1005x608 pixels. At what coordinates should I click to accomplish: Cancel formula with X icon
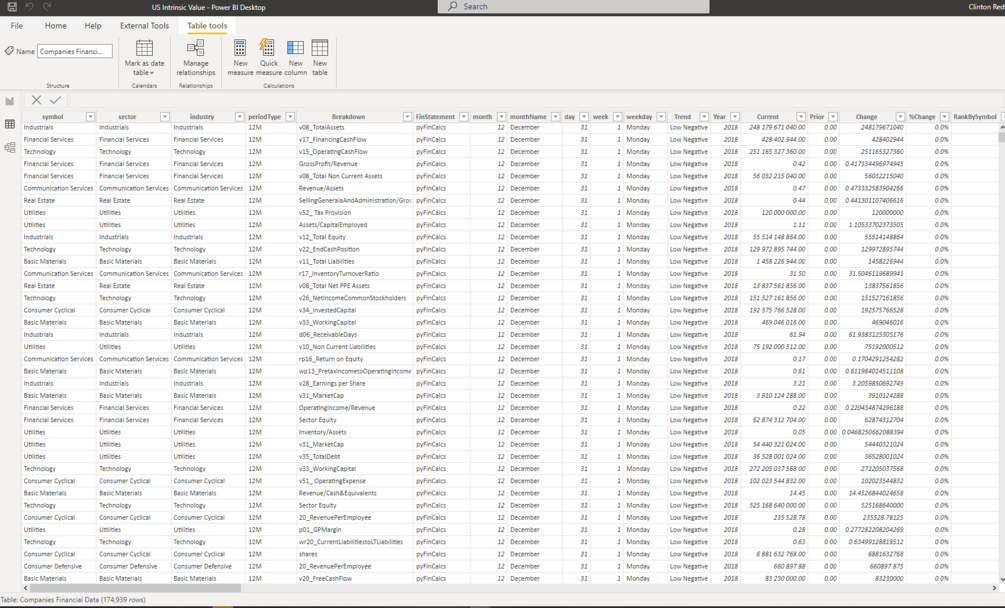tap(37, 99)
